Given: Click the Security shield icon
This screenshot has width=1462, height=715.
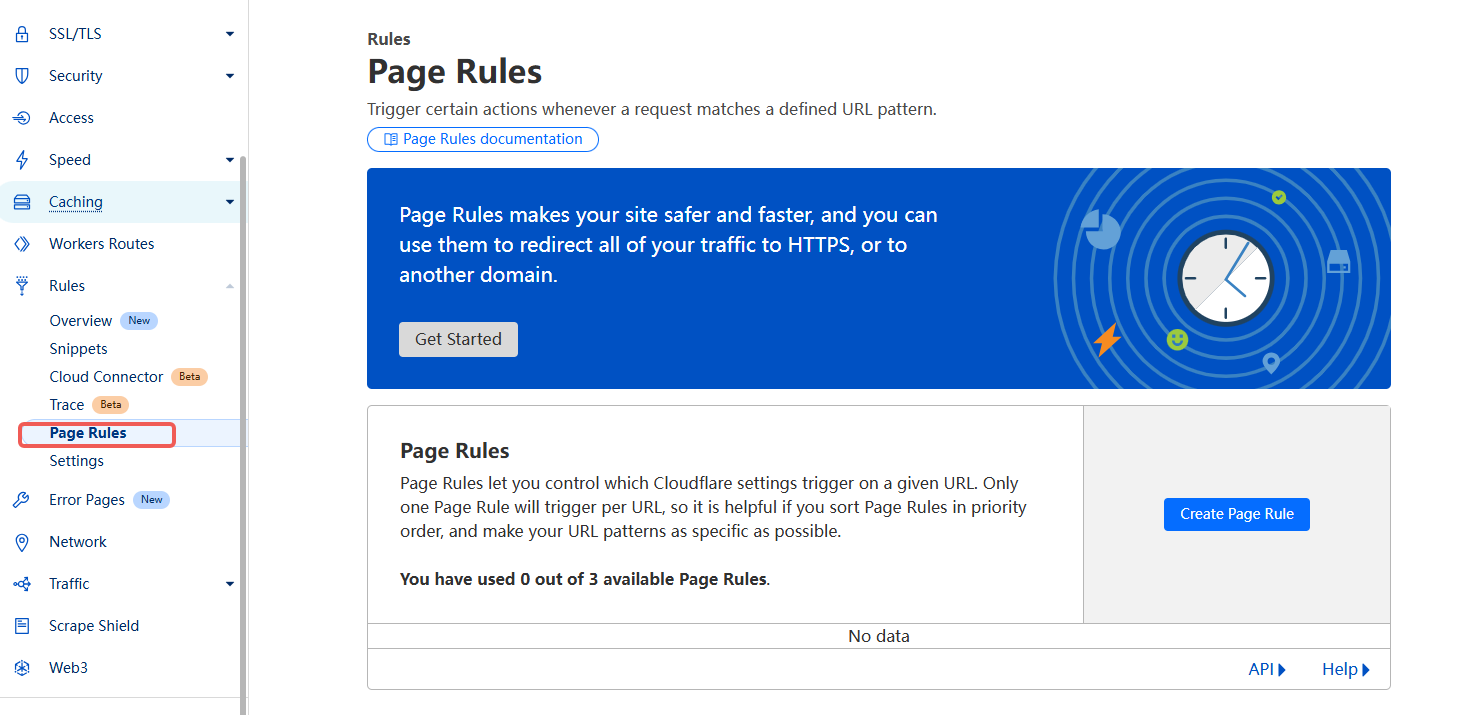Looking at the screenshot, I should pos(22,76).
